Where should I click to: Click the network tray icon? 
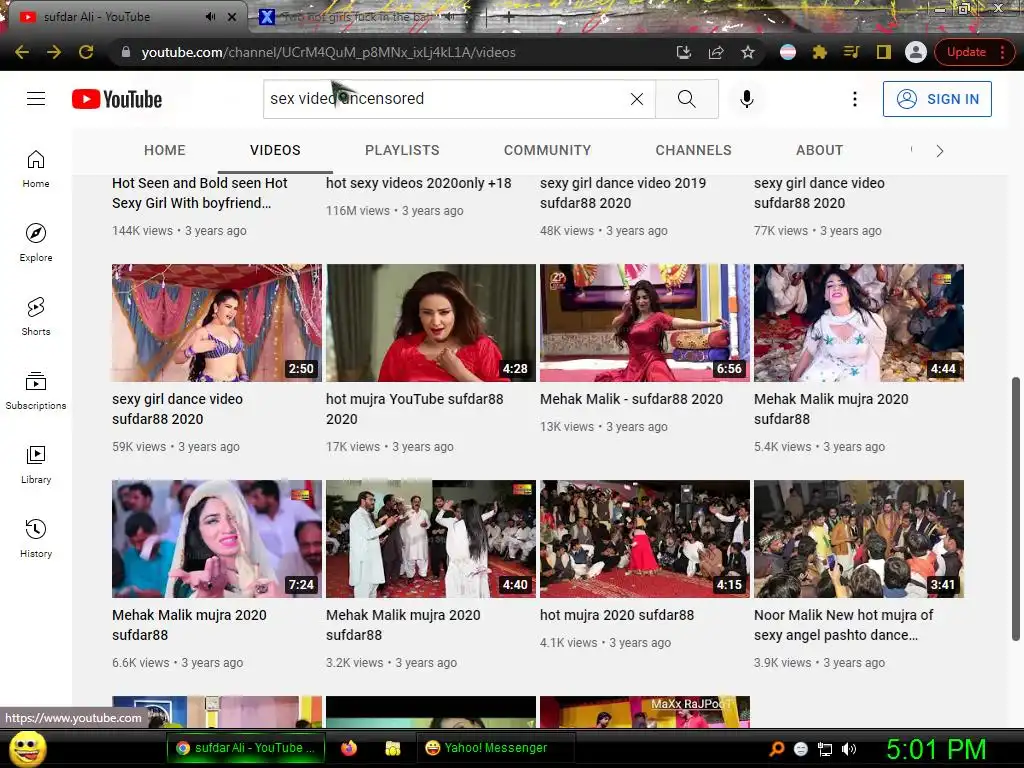tap(825, 749)
